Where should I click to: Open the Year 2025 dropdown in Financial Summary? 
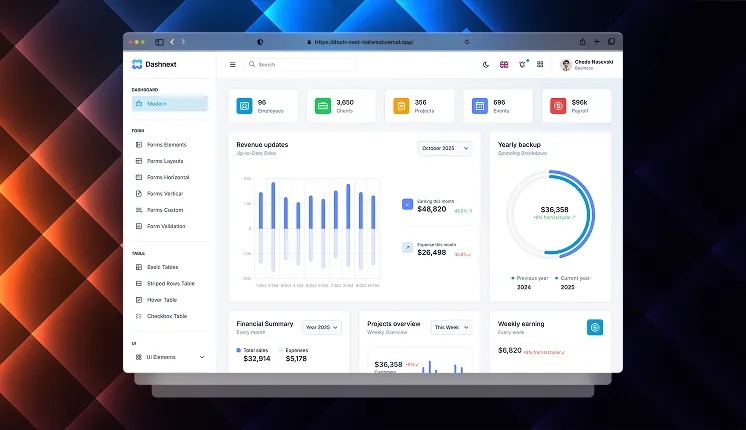click(x=322, y=327)
